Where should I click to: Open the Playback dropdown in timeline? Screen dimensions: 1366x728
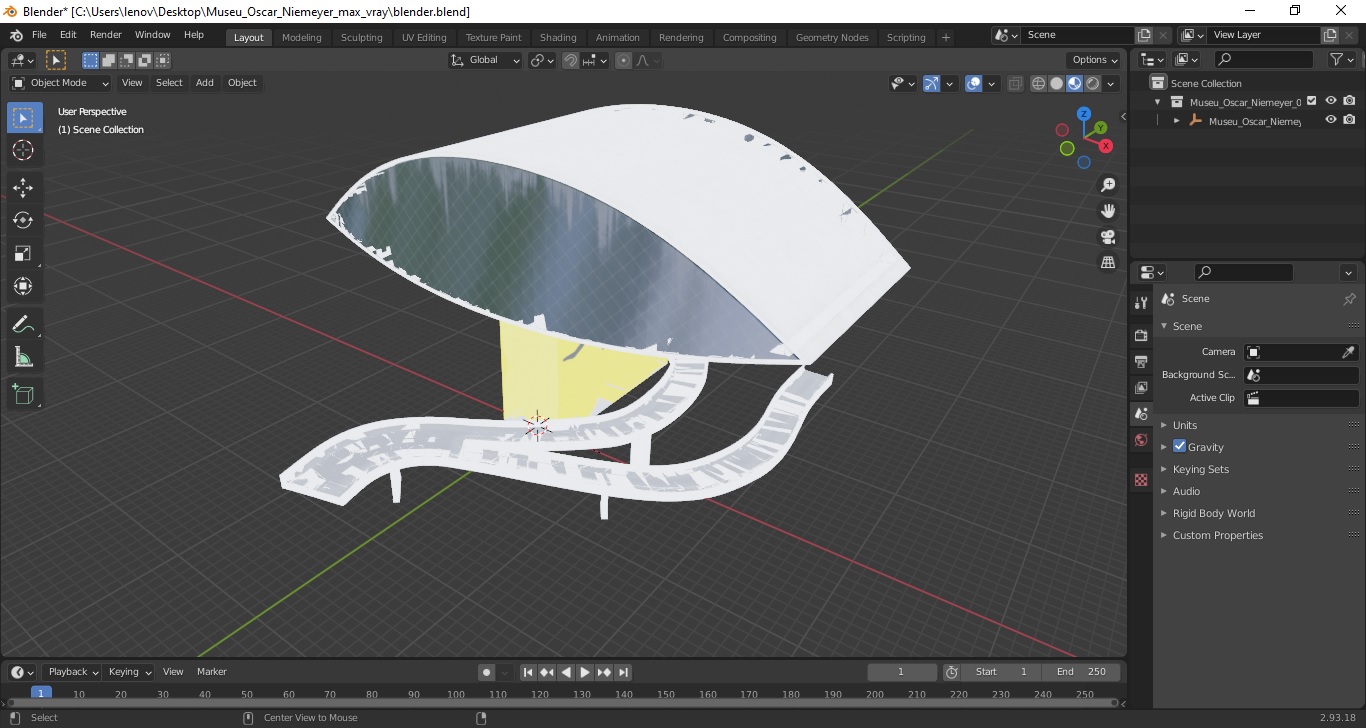(x=71, y=672)
